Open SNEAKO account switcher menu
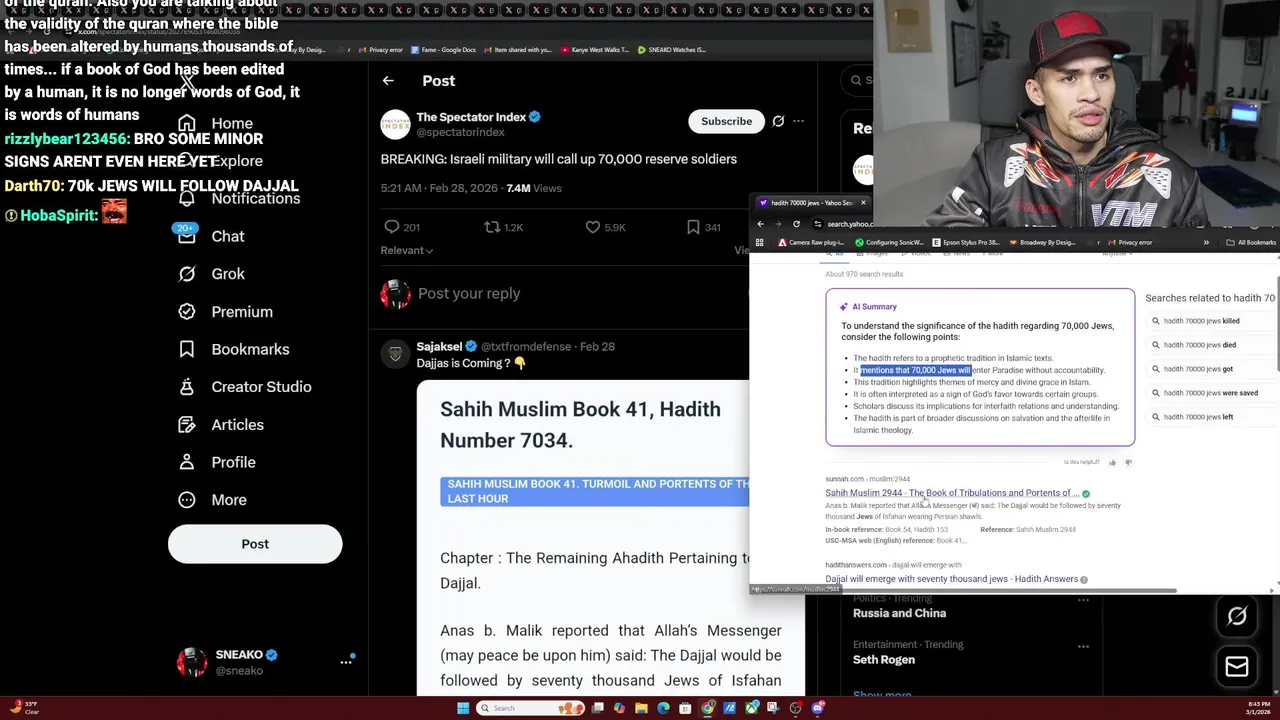This screenshot has width=1280, height=720. coord(346,662)
